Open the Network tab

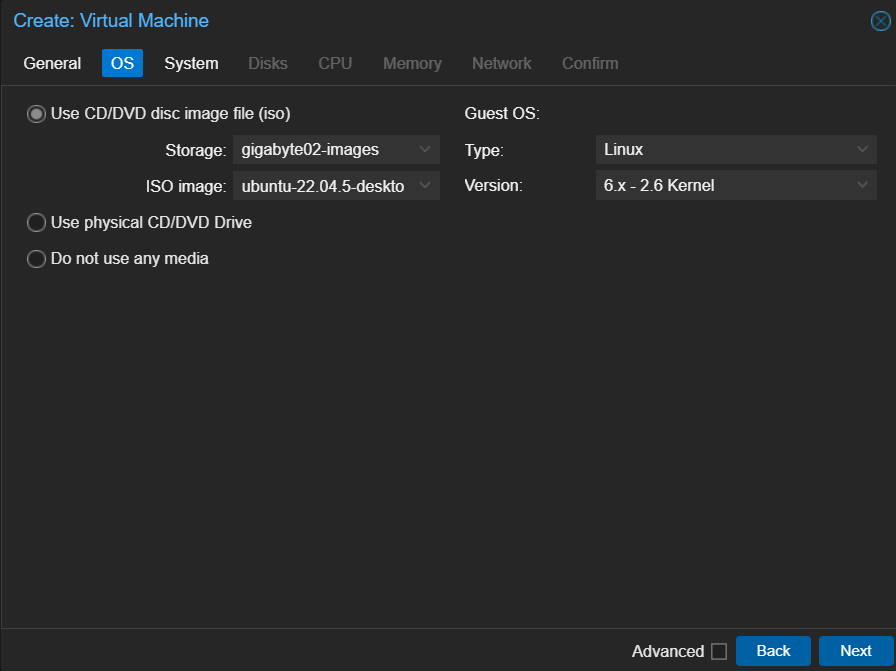pyautogui.click(x=501, y=63)
